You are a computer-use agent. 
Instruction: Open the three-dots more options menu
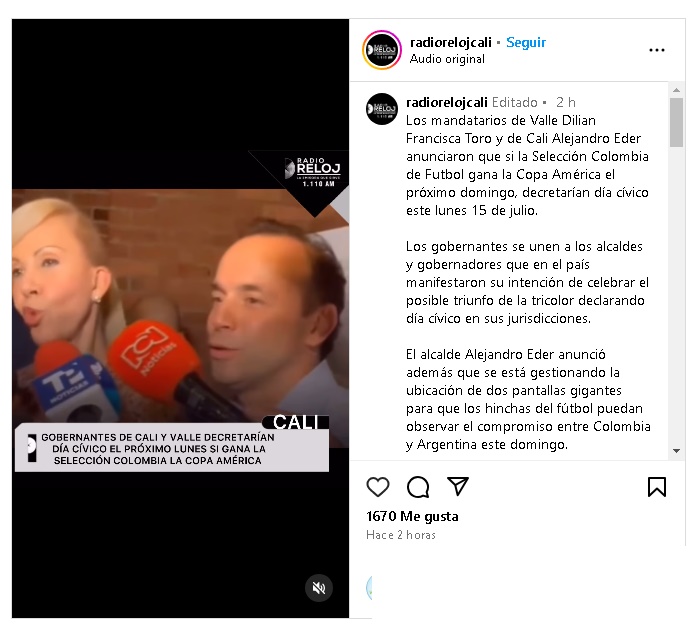point(657,50)
